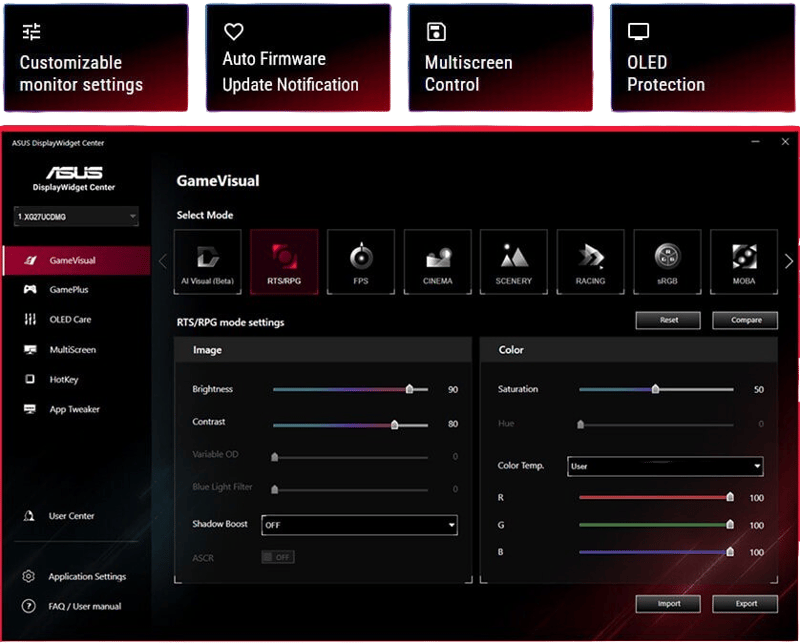Pick the RACING mode icon
The image size is (800, 643).
(x=590, y=262)
